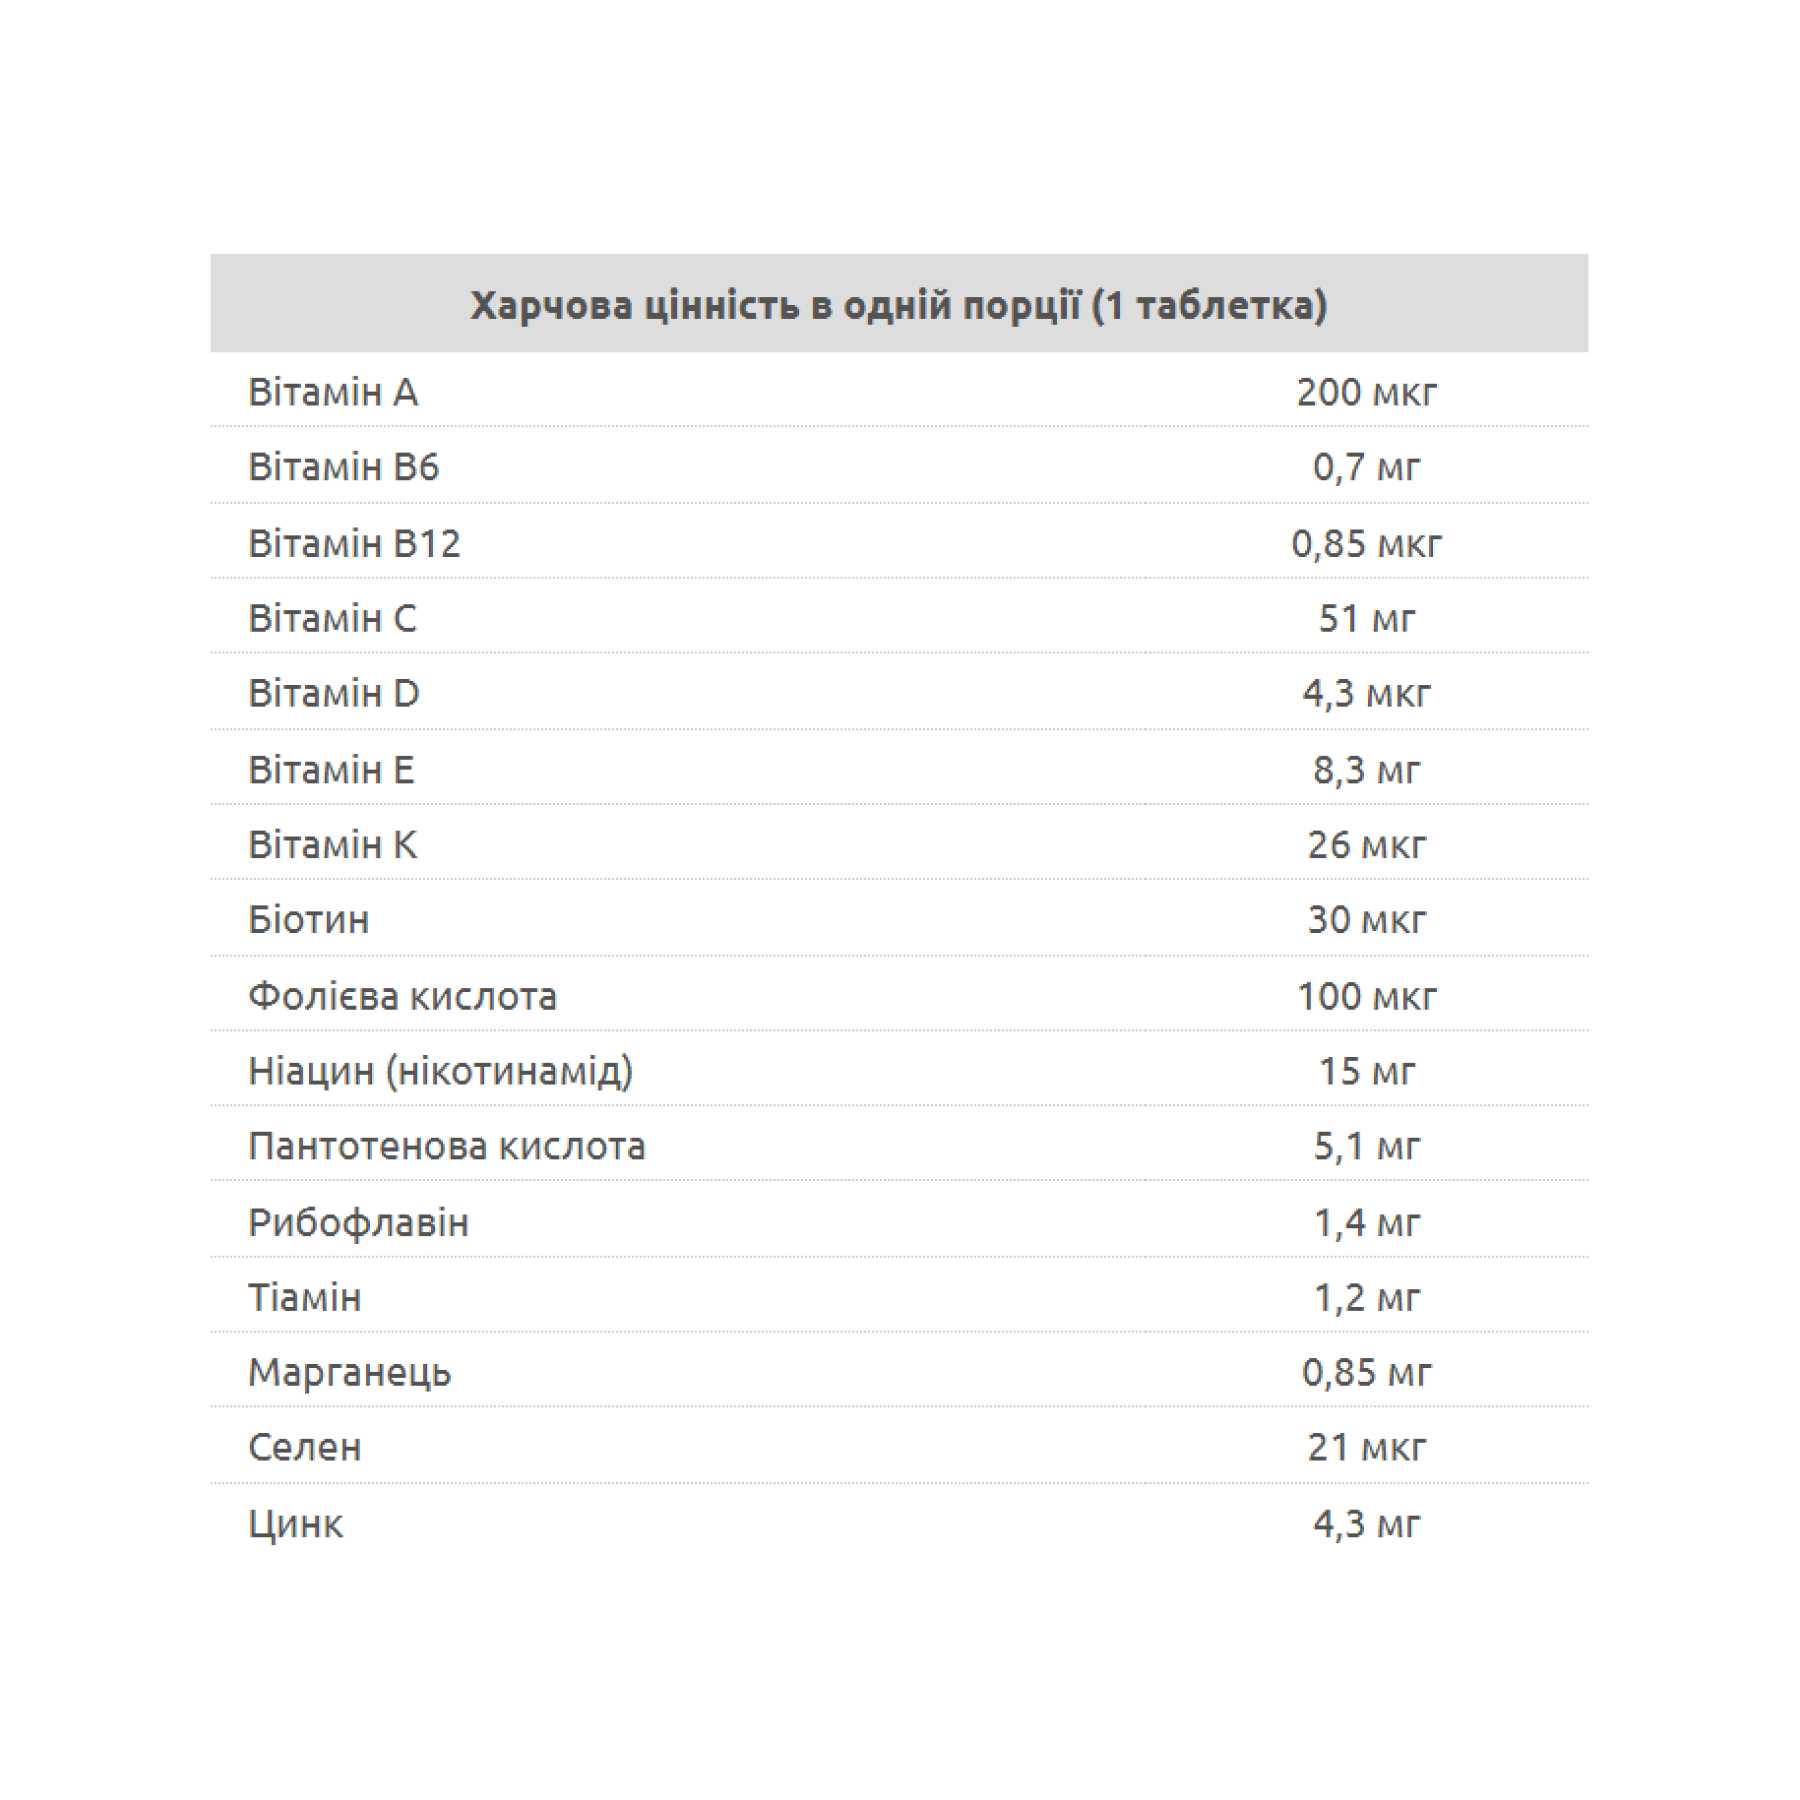This screenshot has height=1800, width=1800.
Task: Click the "Селен" label
Action: pyautogui.click(x=304, y=1447)
